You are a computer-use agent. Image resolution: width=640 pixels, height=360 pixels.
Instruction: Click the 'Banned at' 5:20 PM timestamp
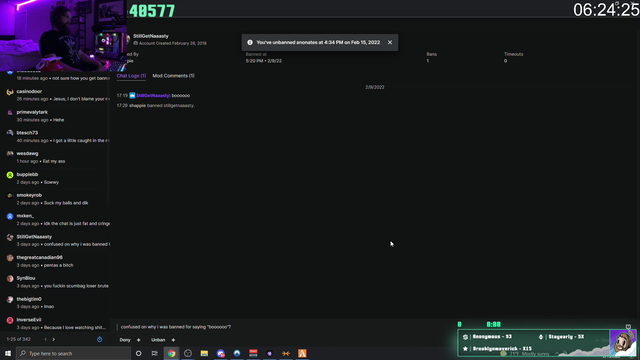click(x=264, y=61)
